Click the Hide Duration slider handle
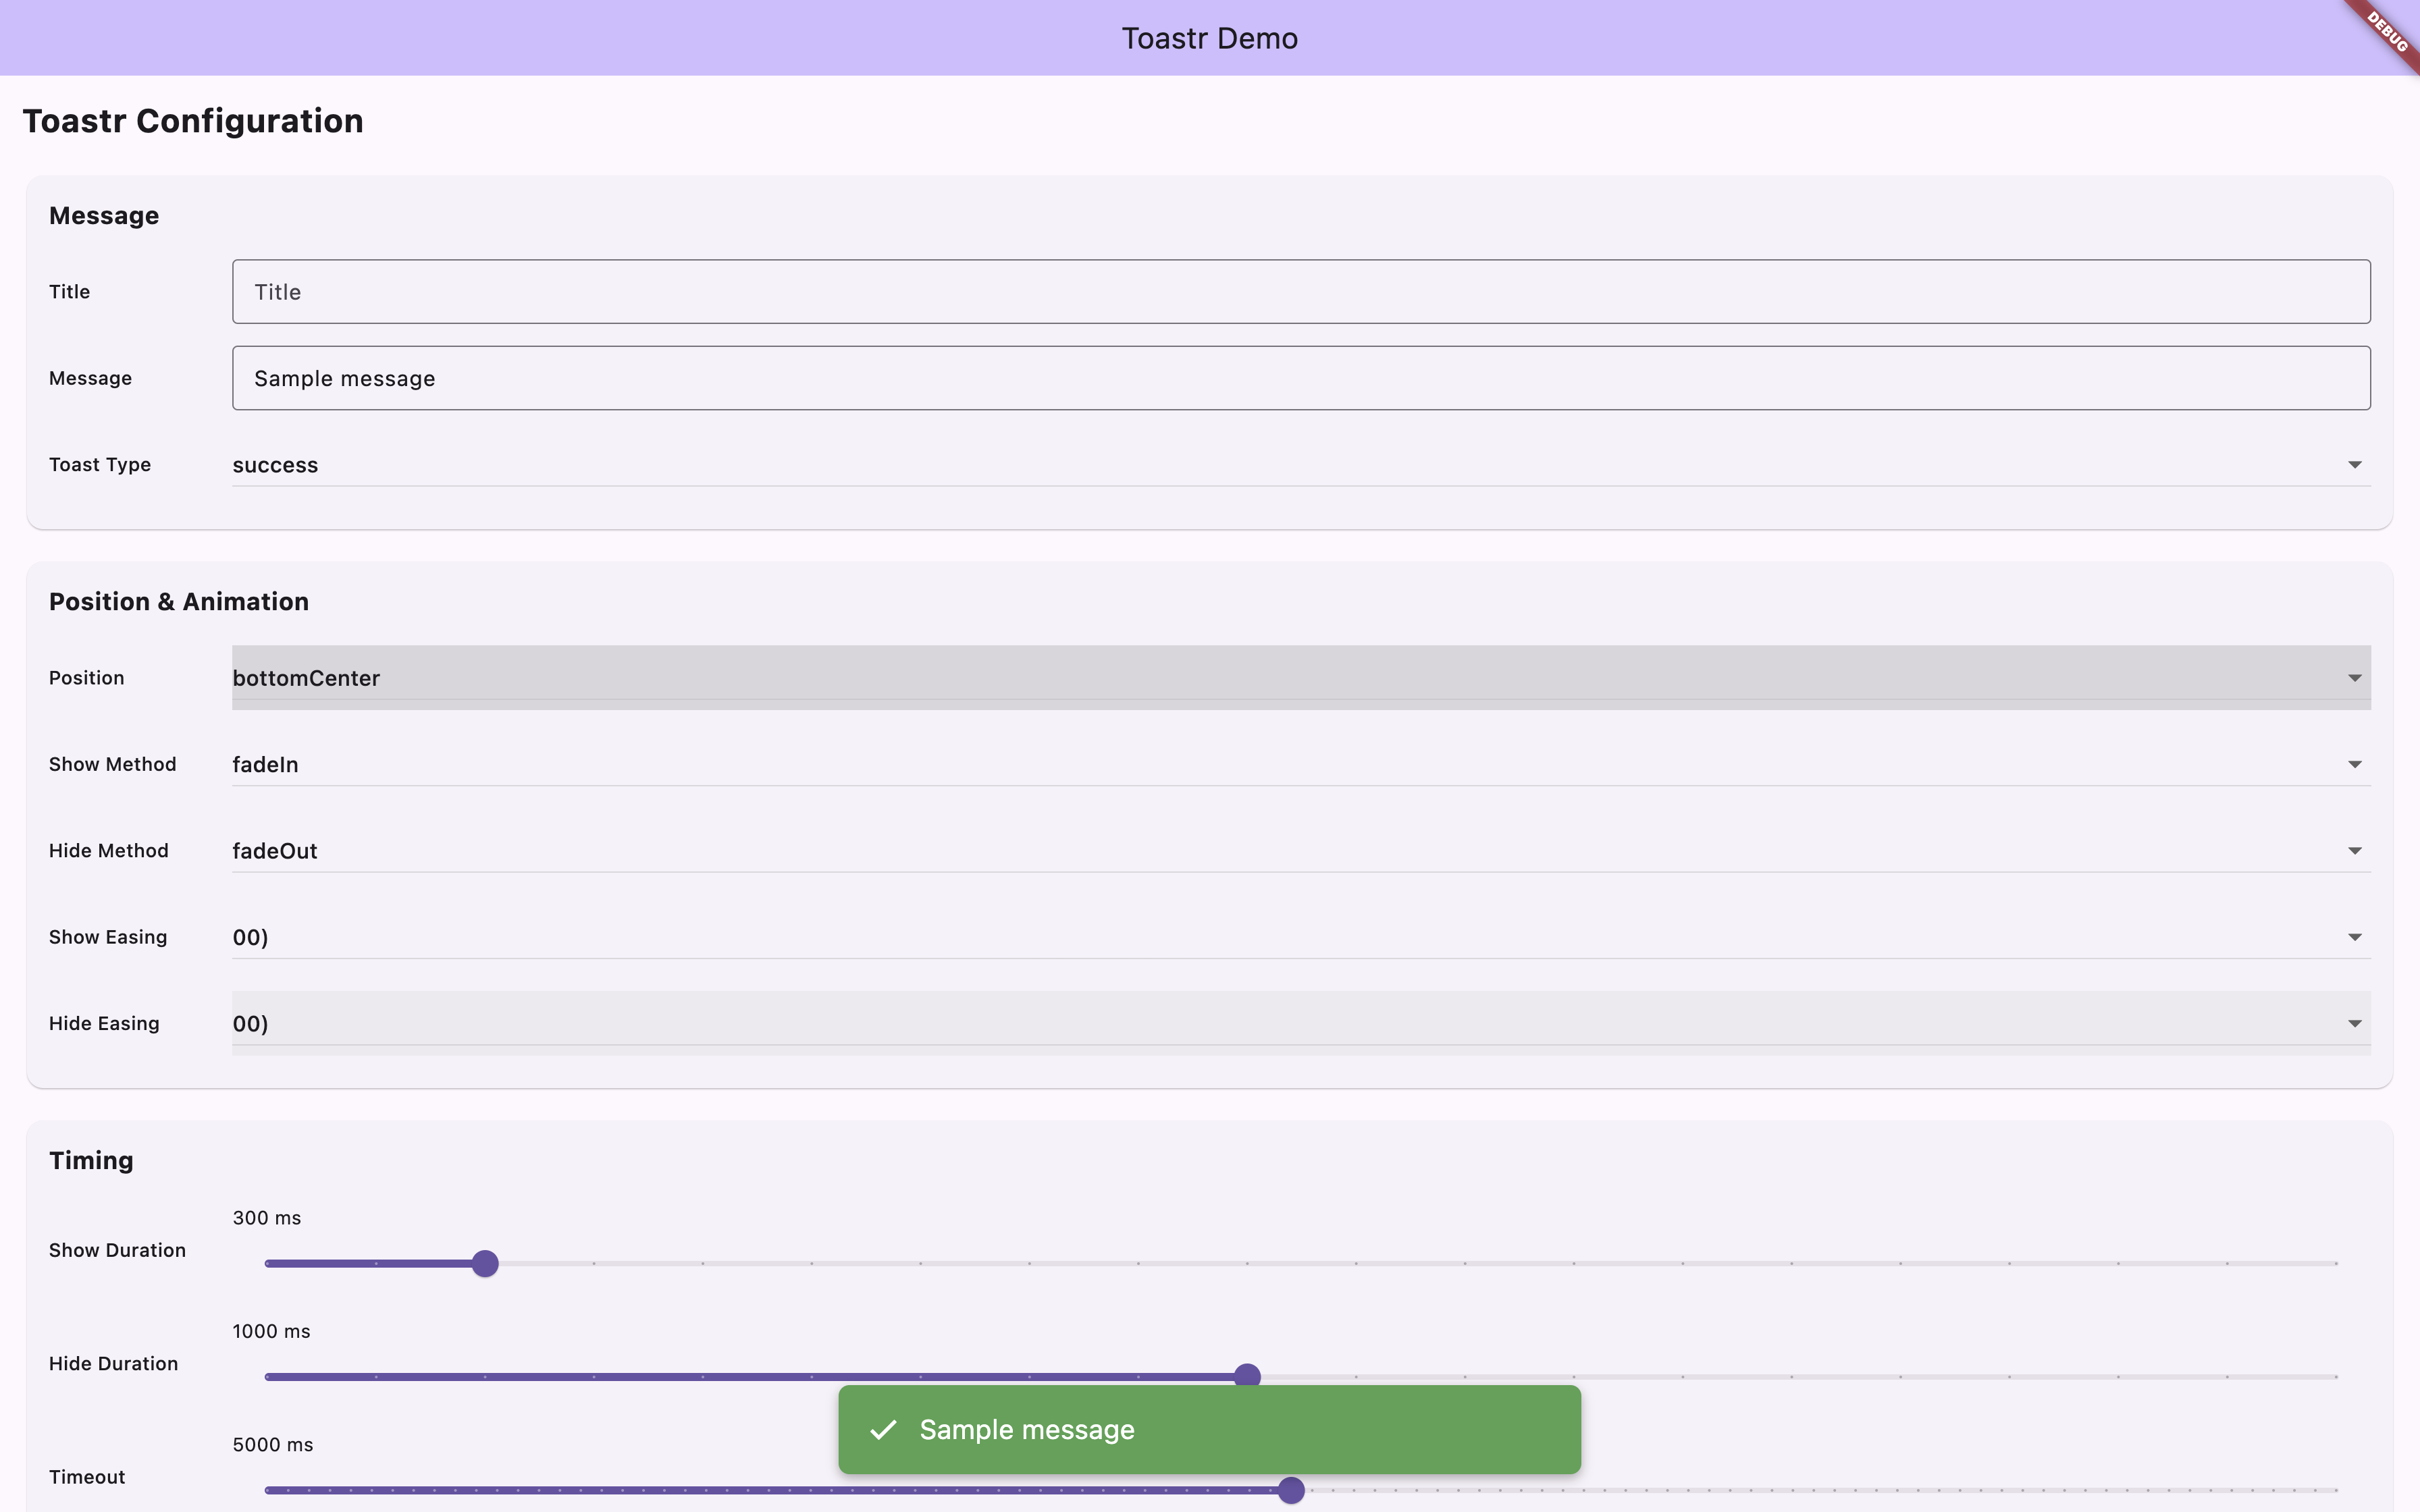 [x=1247, y=1374]
